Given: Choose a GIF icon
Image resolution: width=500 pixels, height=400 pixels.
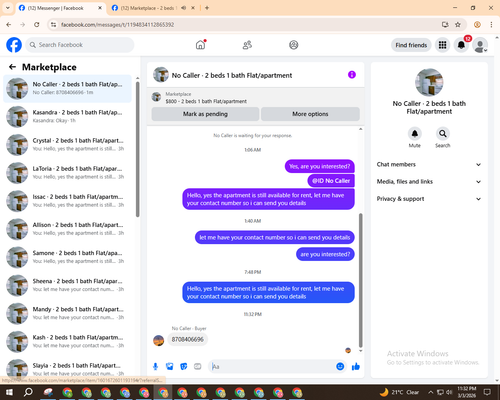Looking at the screenshot, I should pos(198,367).
